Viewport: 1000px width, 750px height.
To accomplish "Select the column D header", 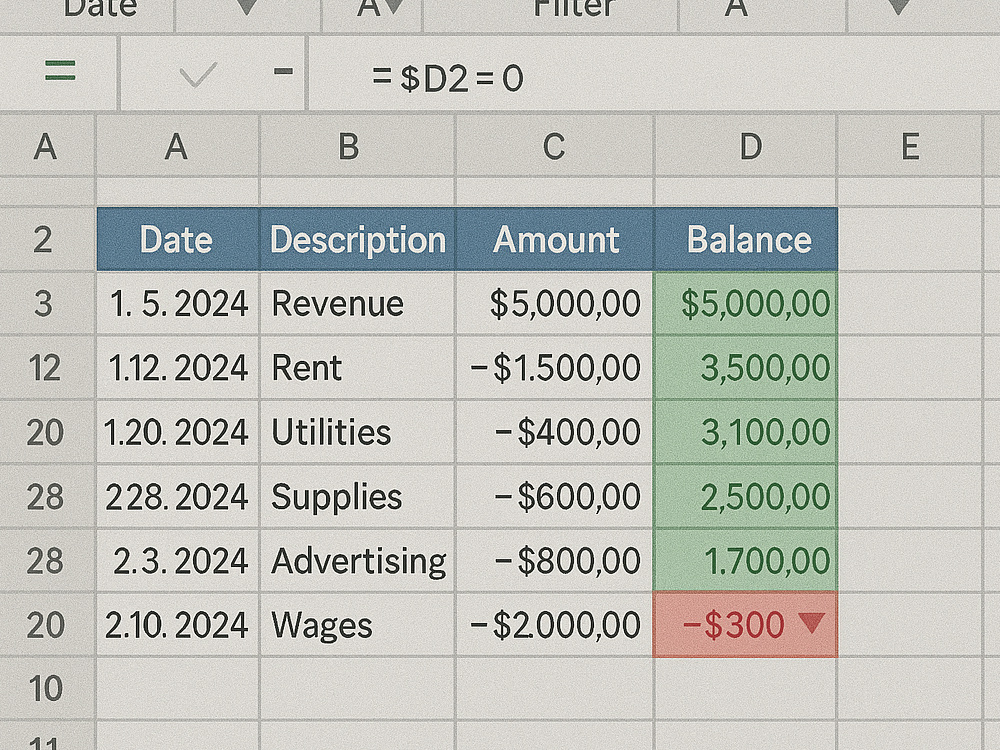I will (x=746, y=146).
